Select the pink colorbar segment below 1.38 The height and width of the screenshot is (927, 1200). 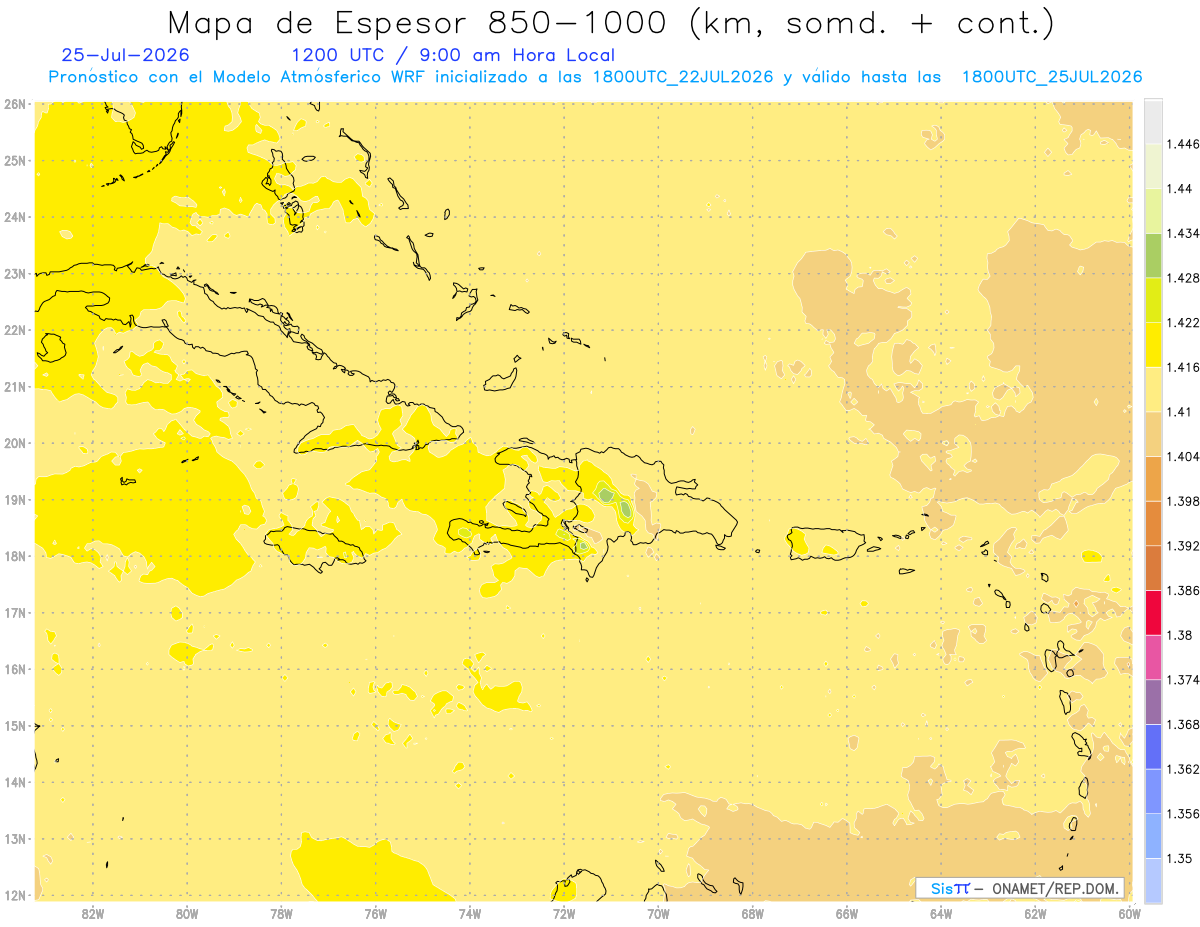point(1153,657)
